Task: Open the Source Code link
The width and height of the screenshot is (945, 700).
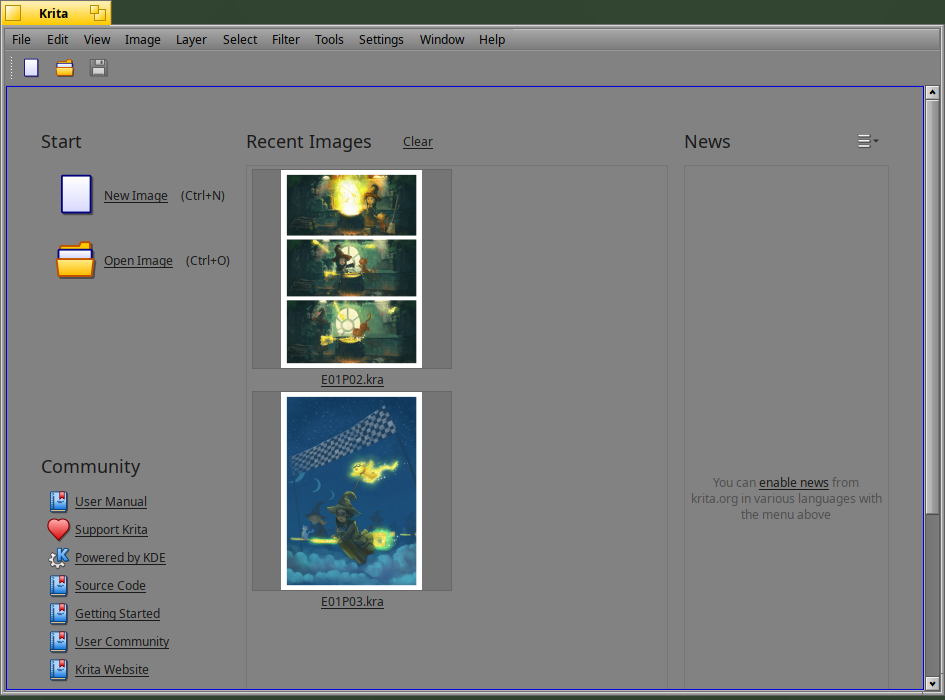Action: 110,585
